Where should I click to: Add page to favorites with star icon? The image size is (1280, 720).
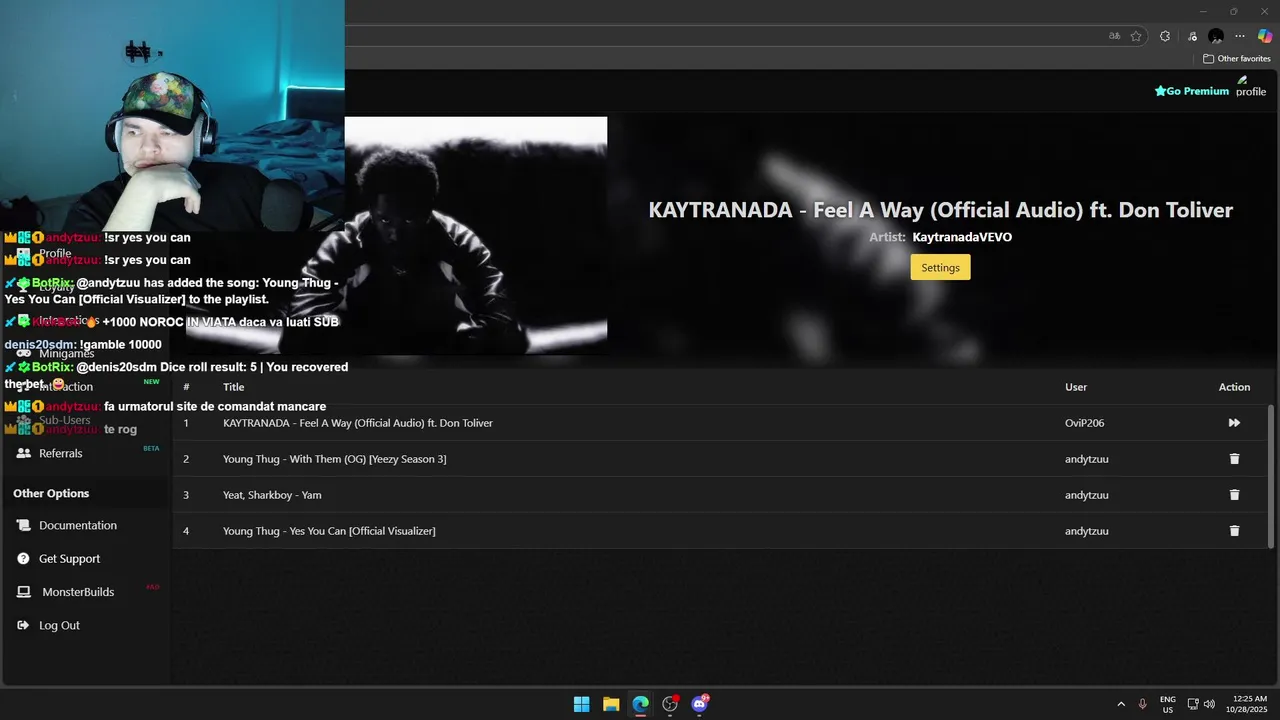[1136, 36]
